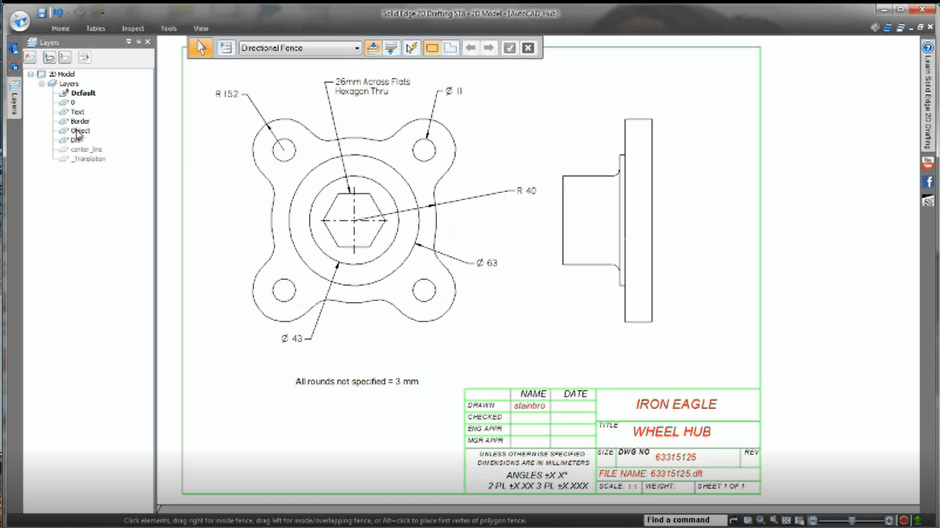Click the third Layers panel toolbar icon
Image resolution: width=940 pixels, height=528 pixels.
pyautogui.click(x=65, y=57)
